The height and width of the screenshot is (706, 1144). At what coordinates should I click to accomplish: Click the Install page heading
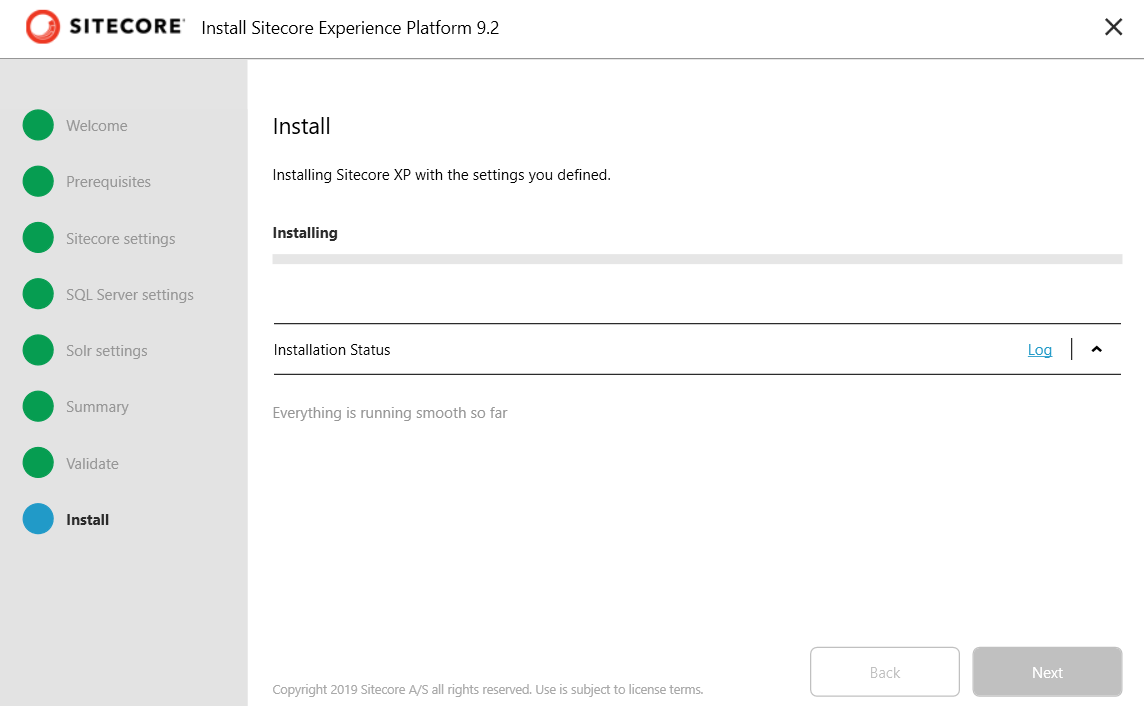click(x=301, y=126)
